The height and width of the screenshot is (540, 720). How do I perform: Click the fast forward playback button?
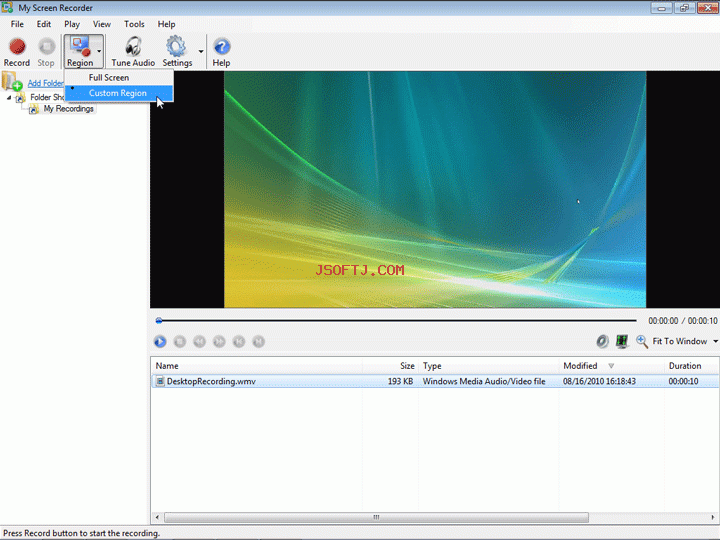coord(219,342)
